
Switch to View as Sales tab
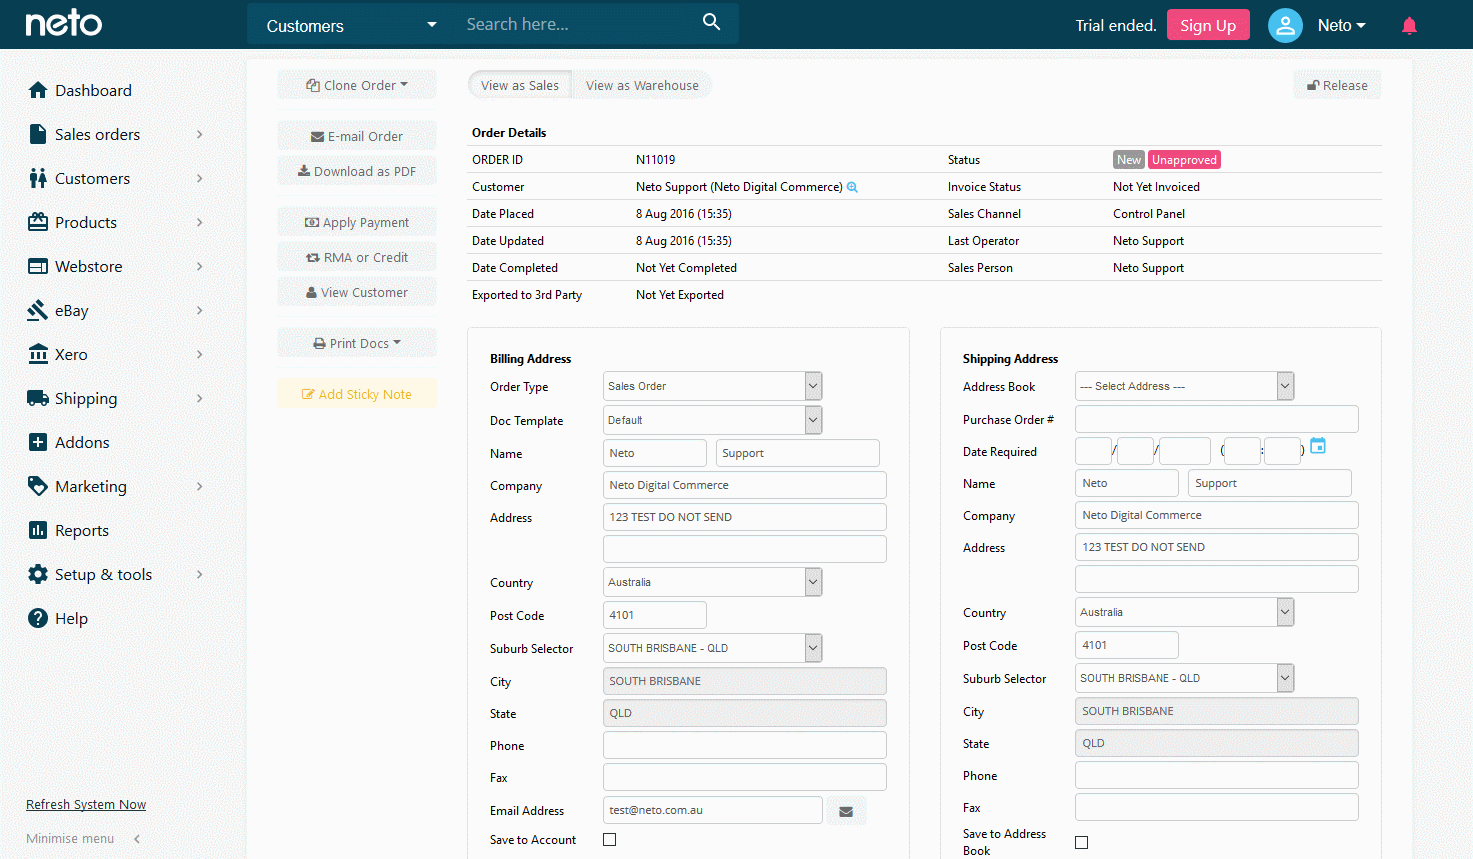(x=520, y=85)
